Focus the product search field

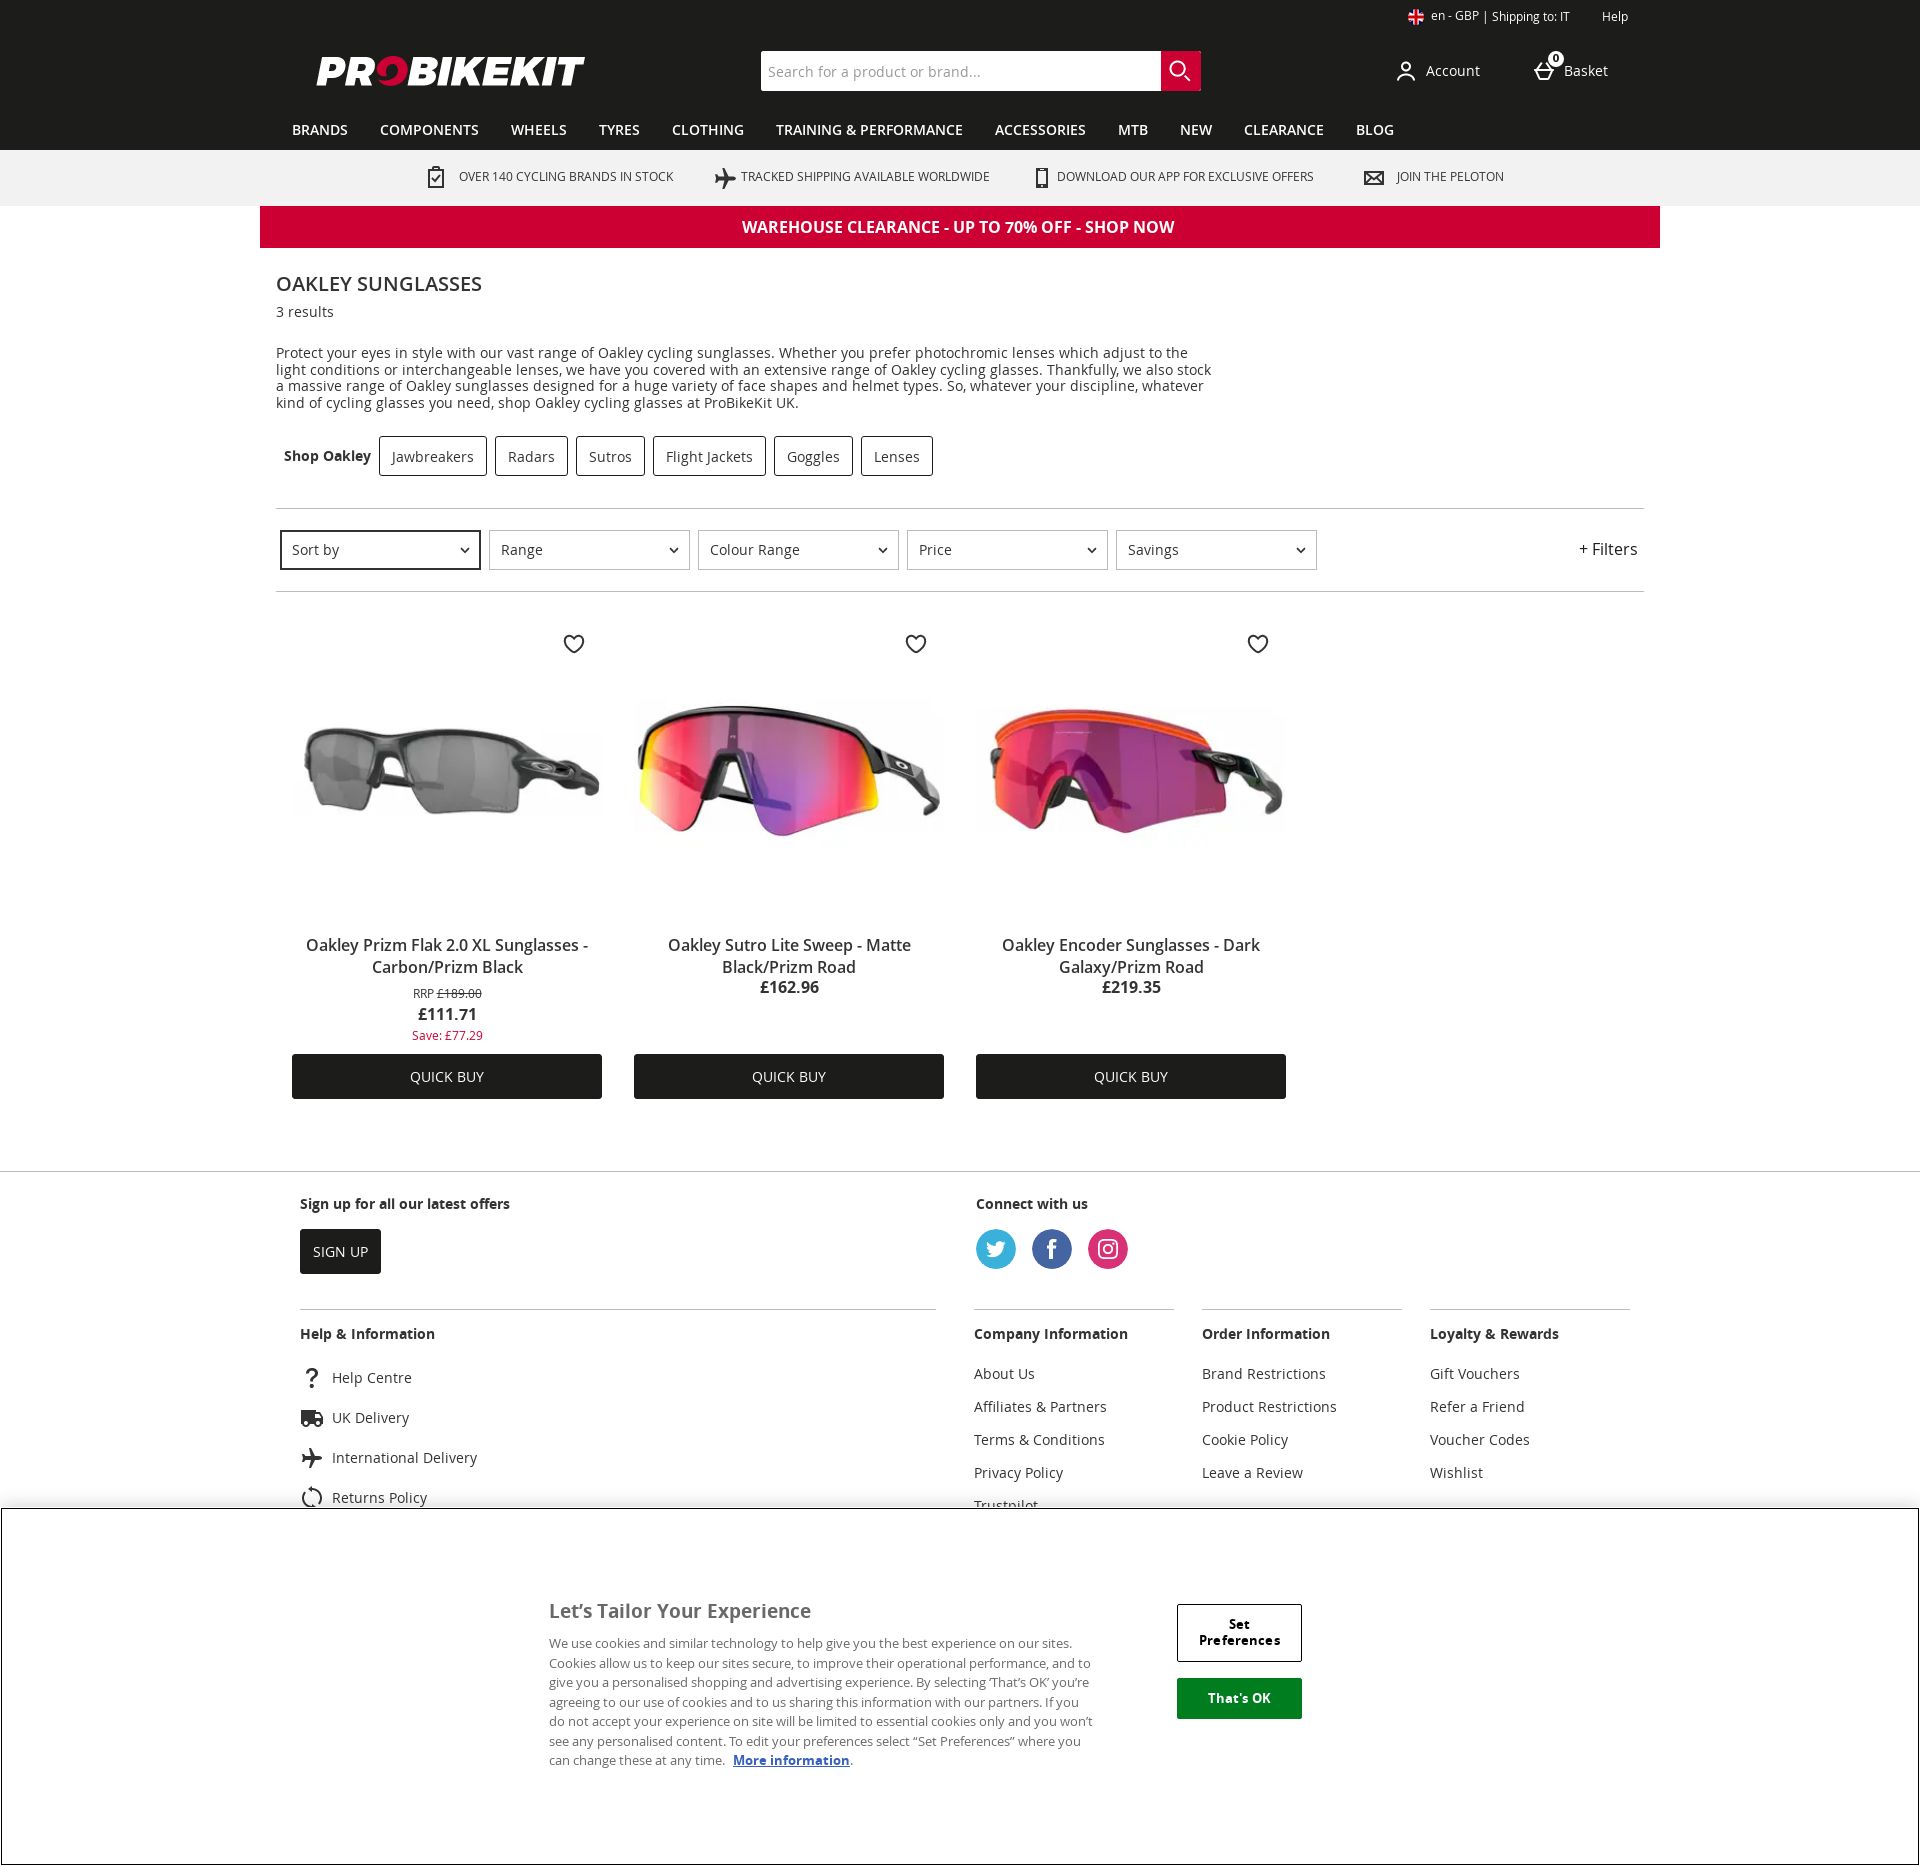[x=960, y=71]
